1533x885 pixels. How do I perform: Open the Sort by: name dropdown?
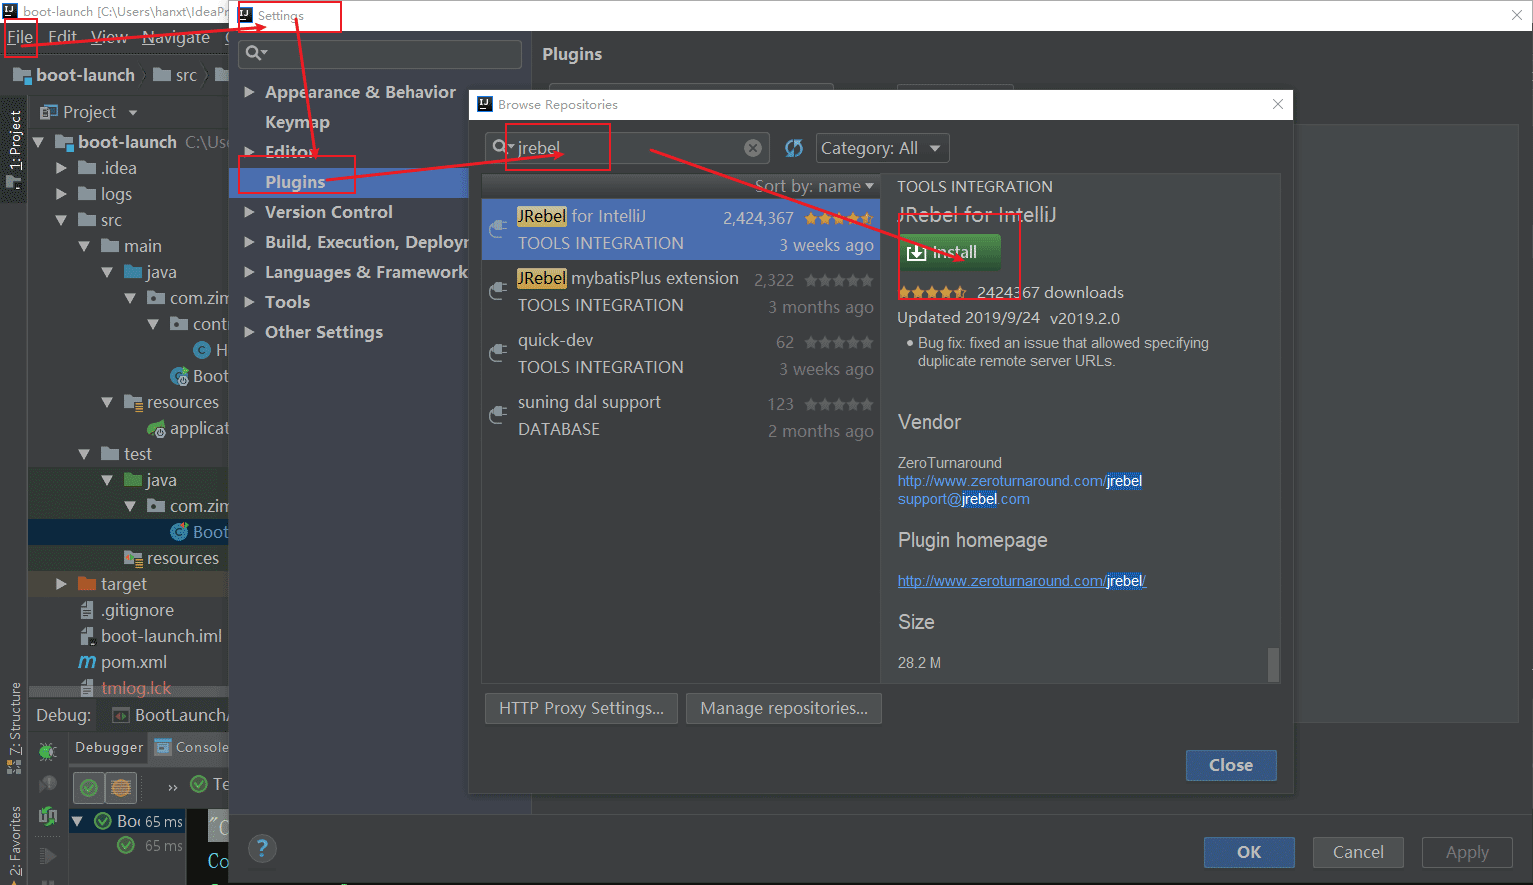(x=814, y=186)
